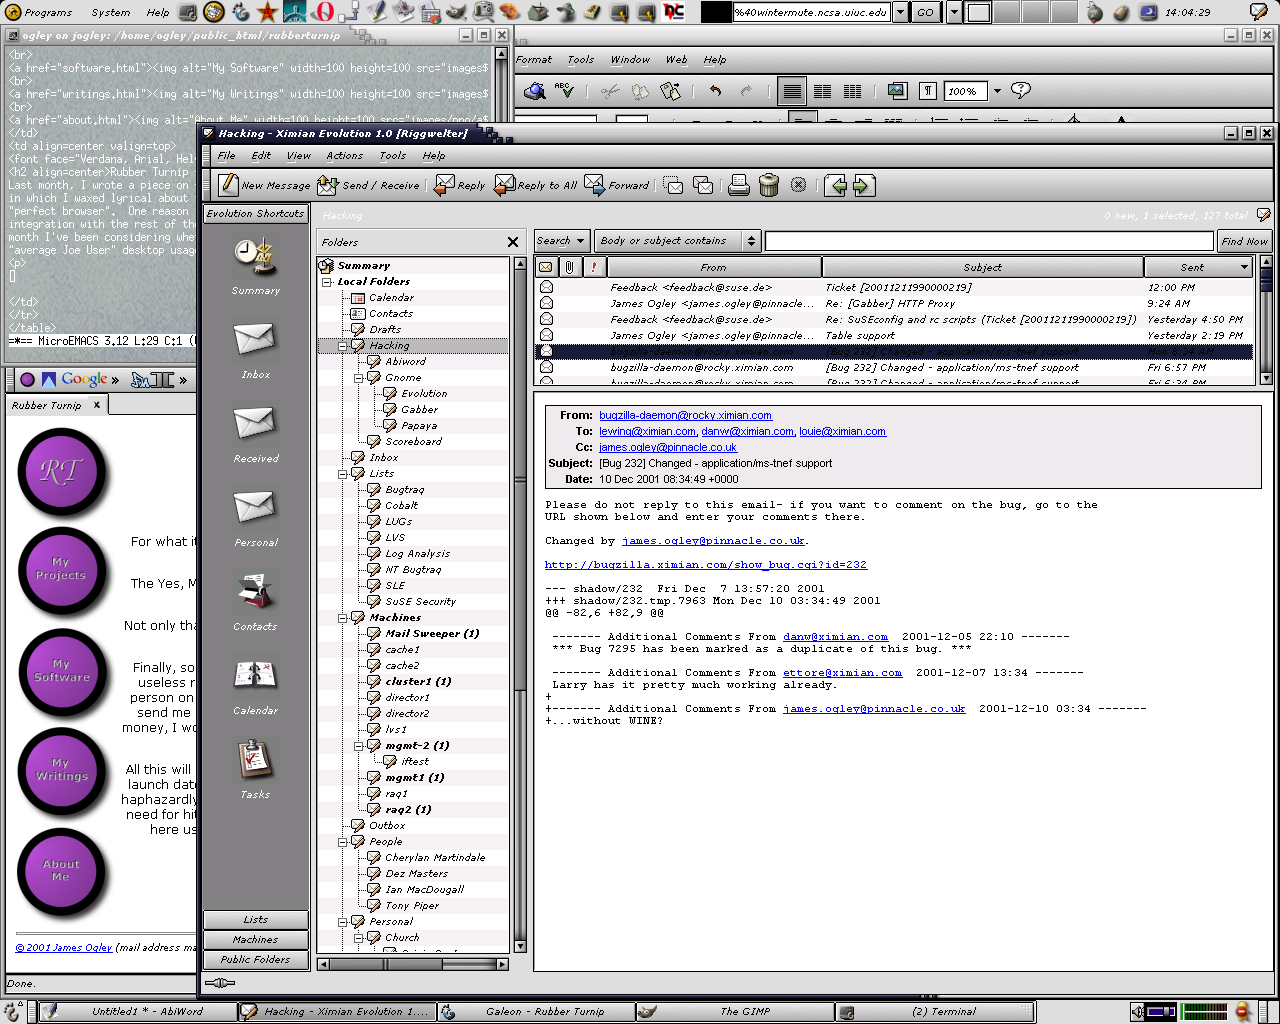Switch to the Machines shortcut group
This screenshot has height=1024, width=1280.
click(256, 939)
